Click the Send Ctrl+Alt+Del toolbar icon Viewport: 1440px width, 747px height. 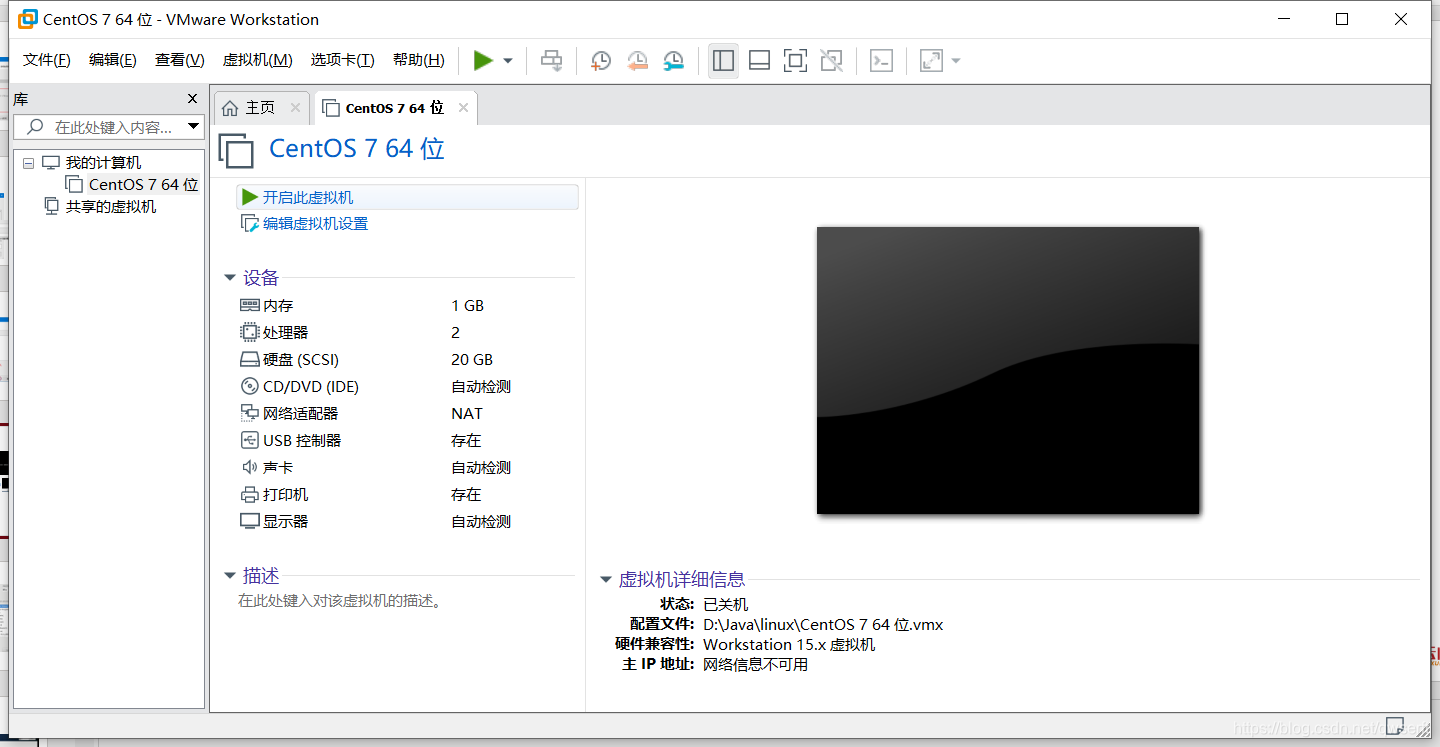click(551, 61)
